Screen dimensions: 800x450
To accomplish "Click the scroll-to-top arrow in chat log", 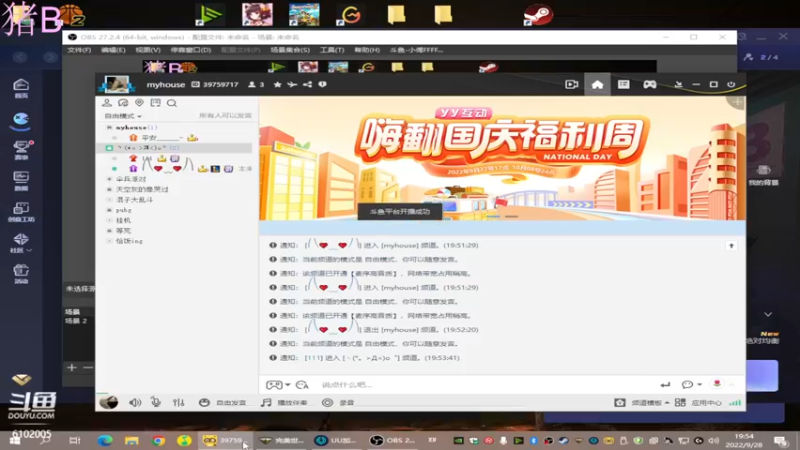I will (731, 246).
